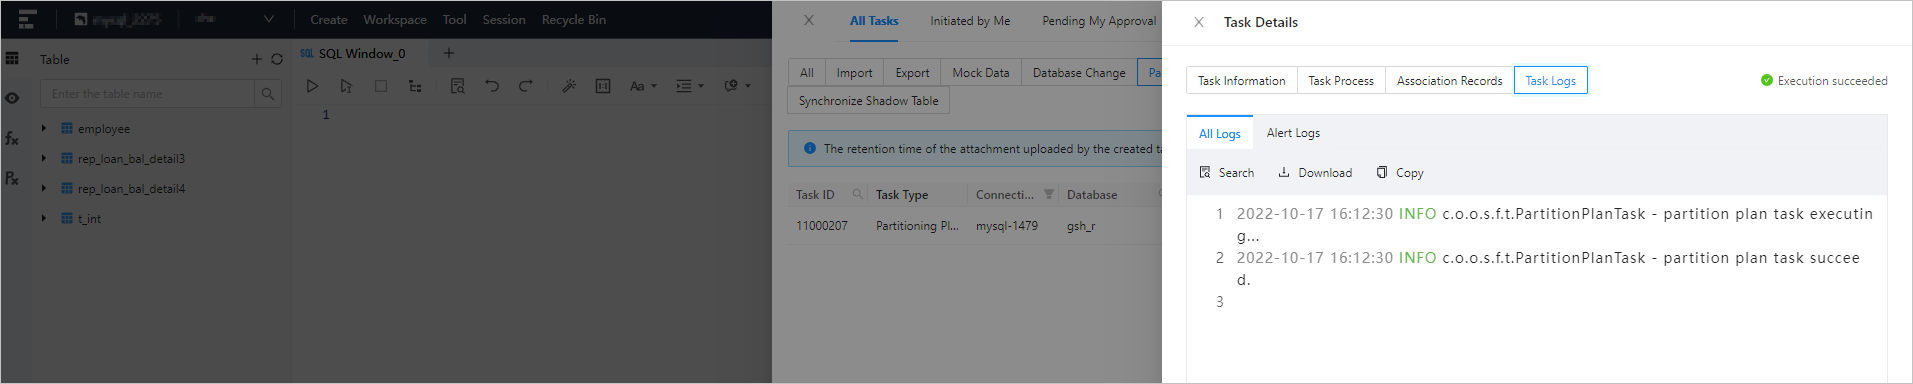Viewport: 1913px width, 384px height.
Task: Open the Connection column filter
Action: pos(1048,194)
